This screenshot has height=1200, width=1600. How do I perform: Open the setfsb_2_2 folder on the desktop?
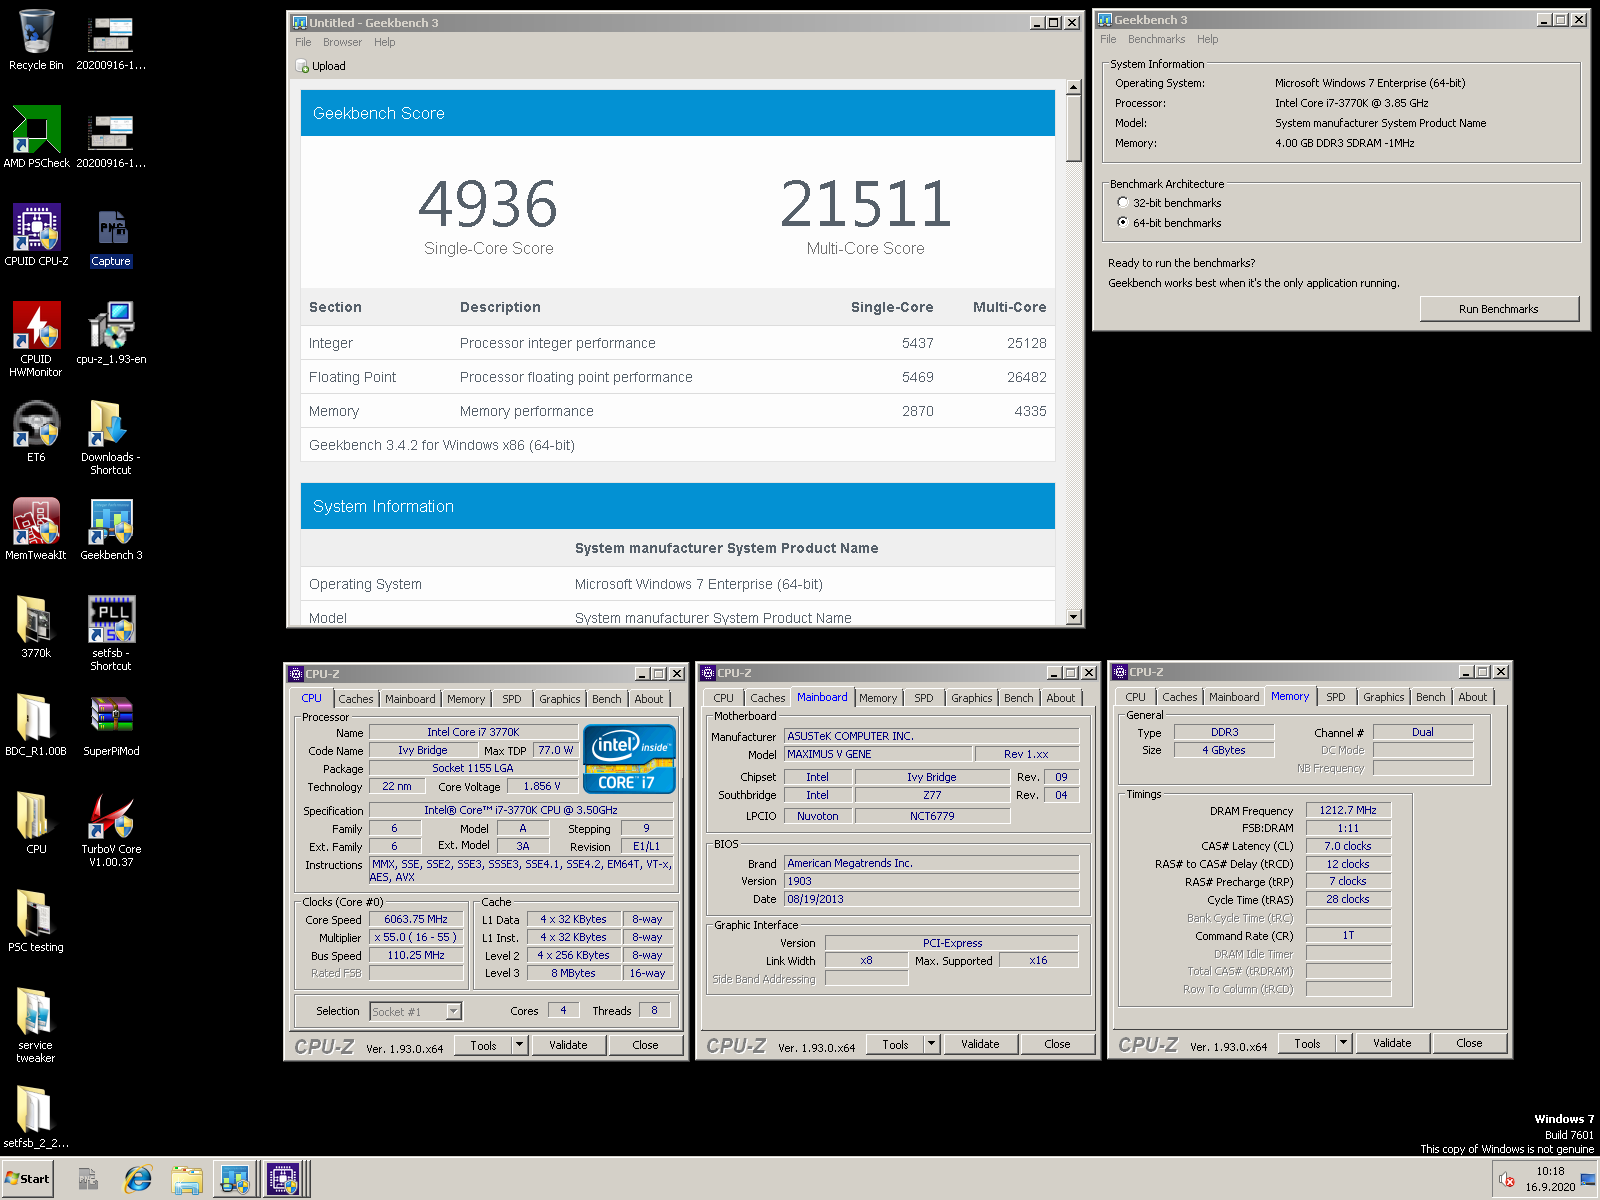pos(36,1117)
